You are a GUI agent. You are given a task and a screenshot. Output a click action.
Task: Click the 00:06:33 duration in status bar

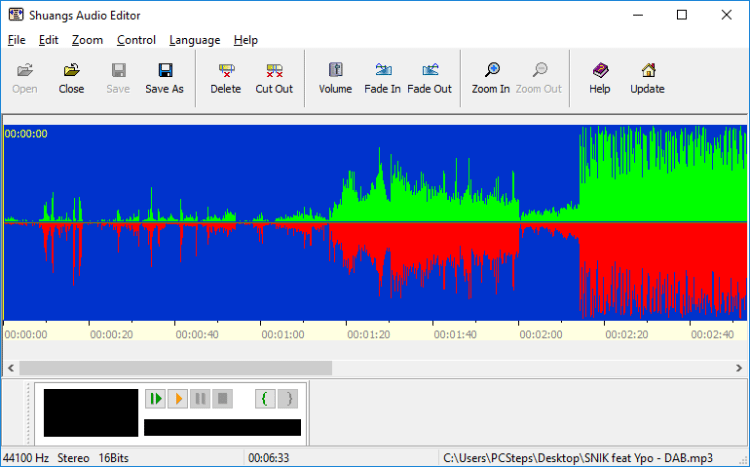[269, 458]
